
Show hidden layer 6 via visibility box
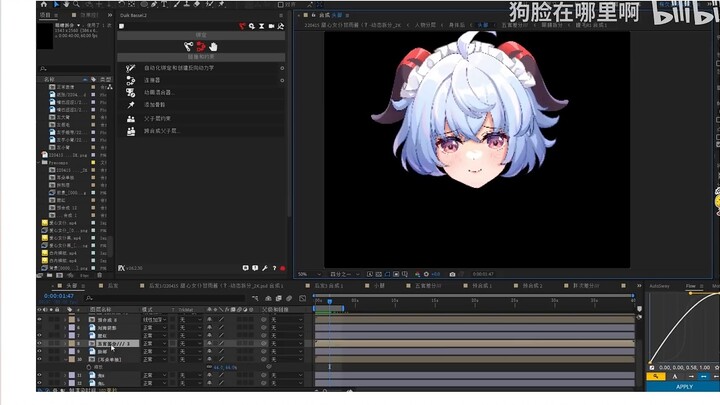39,327
